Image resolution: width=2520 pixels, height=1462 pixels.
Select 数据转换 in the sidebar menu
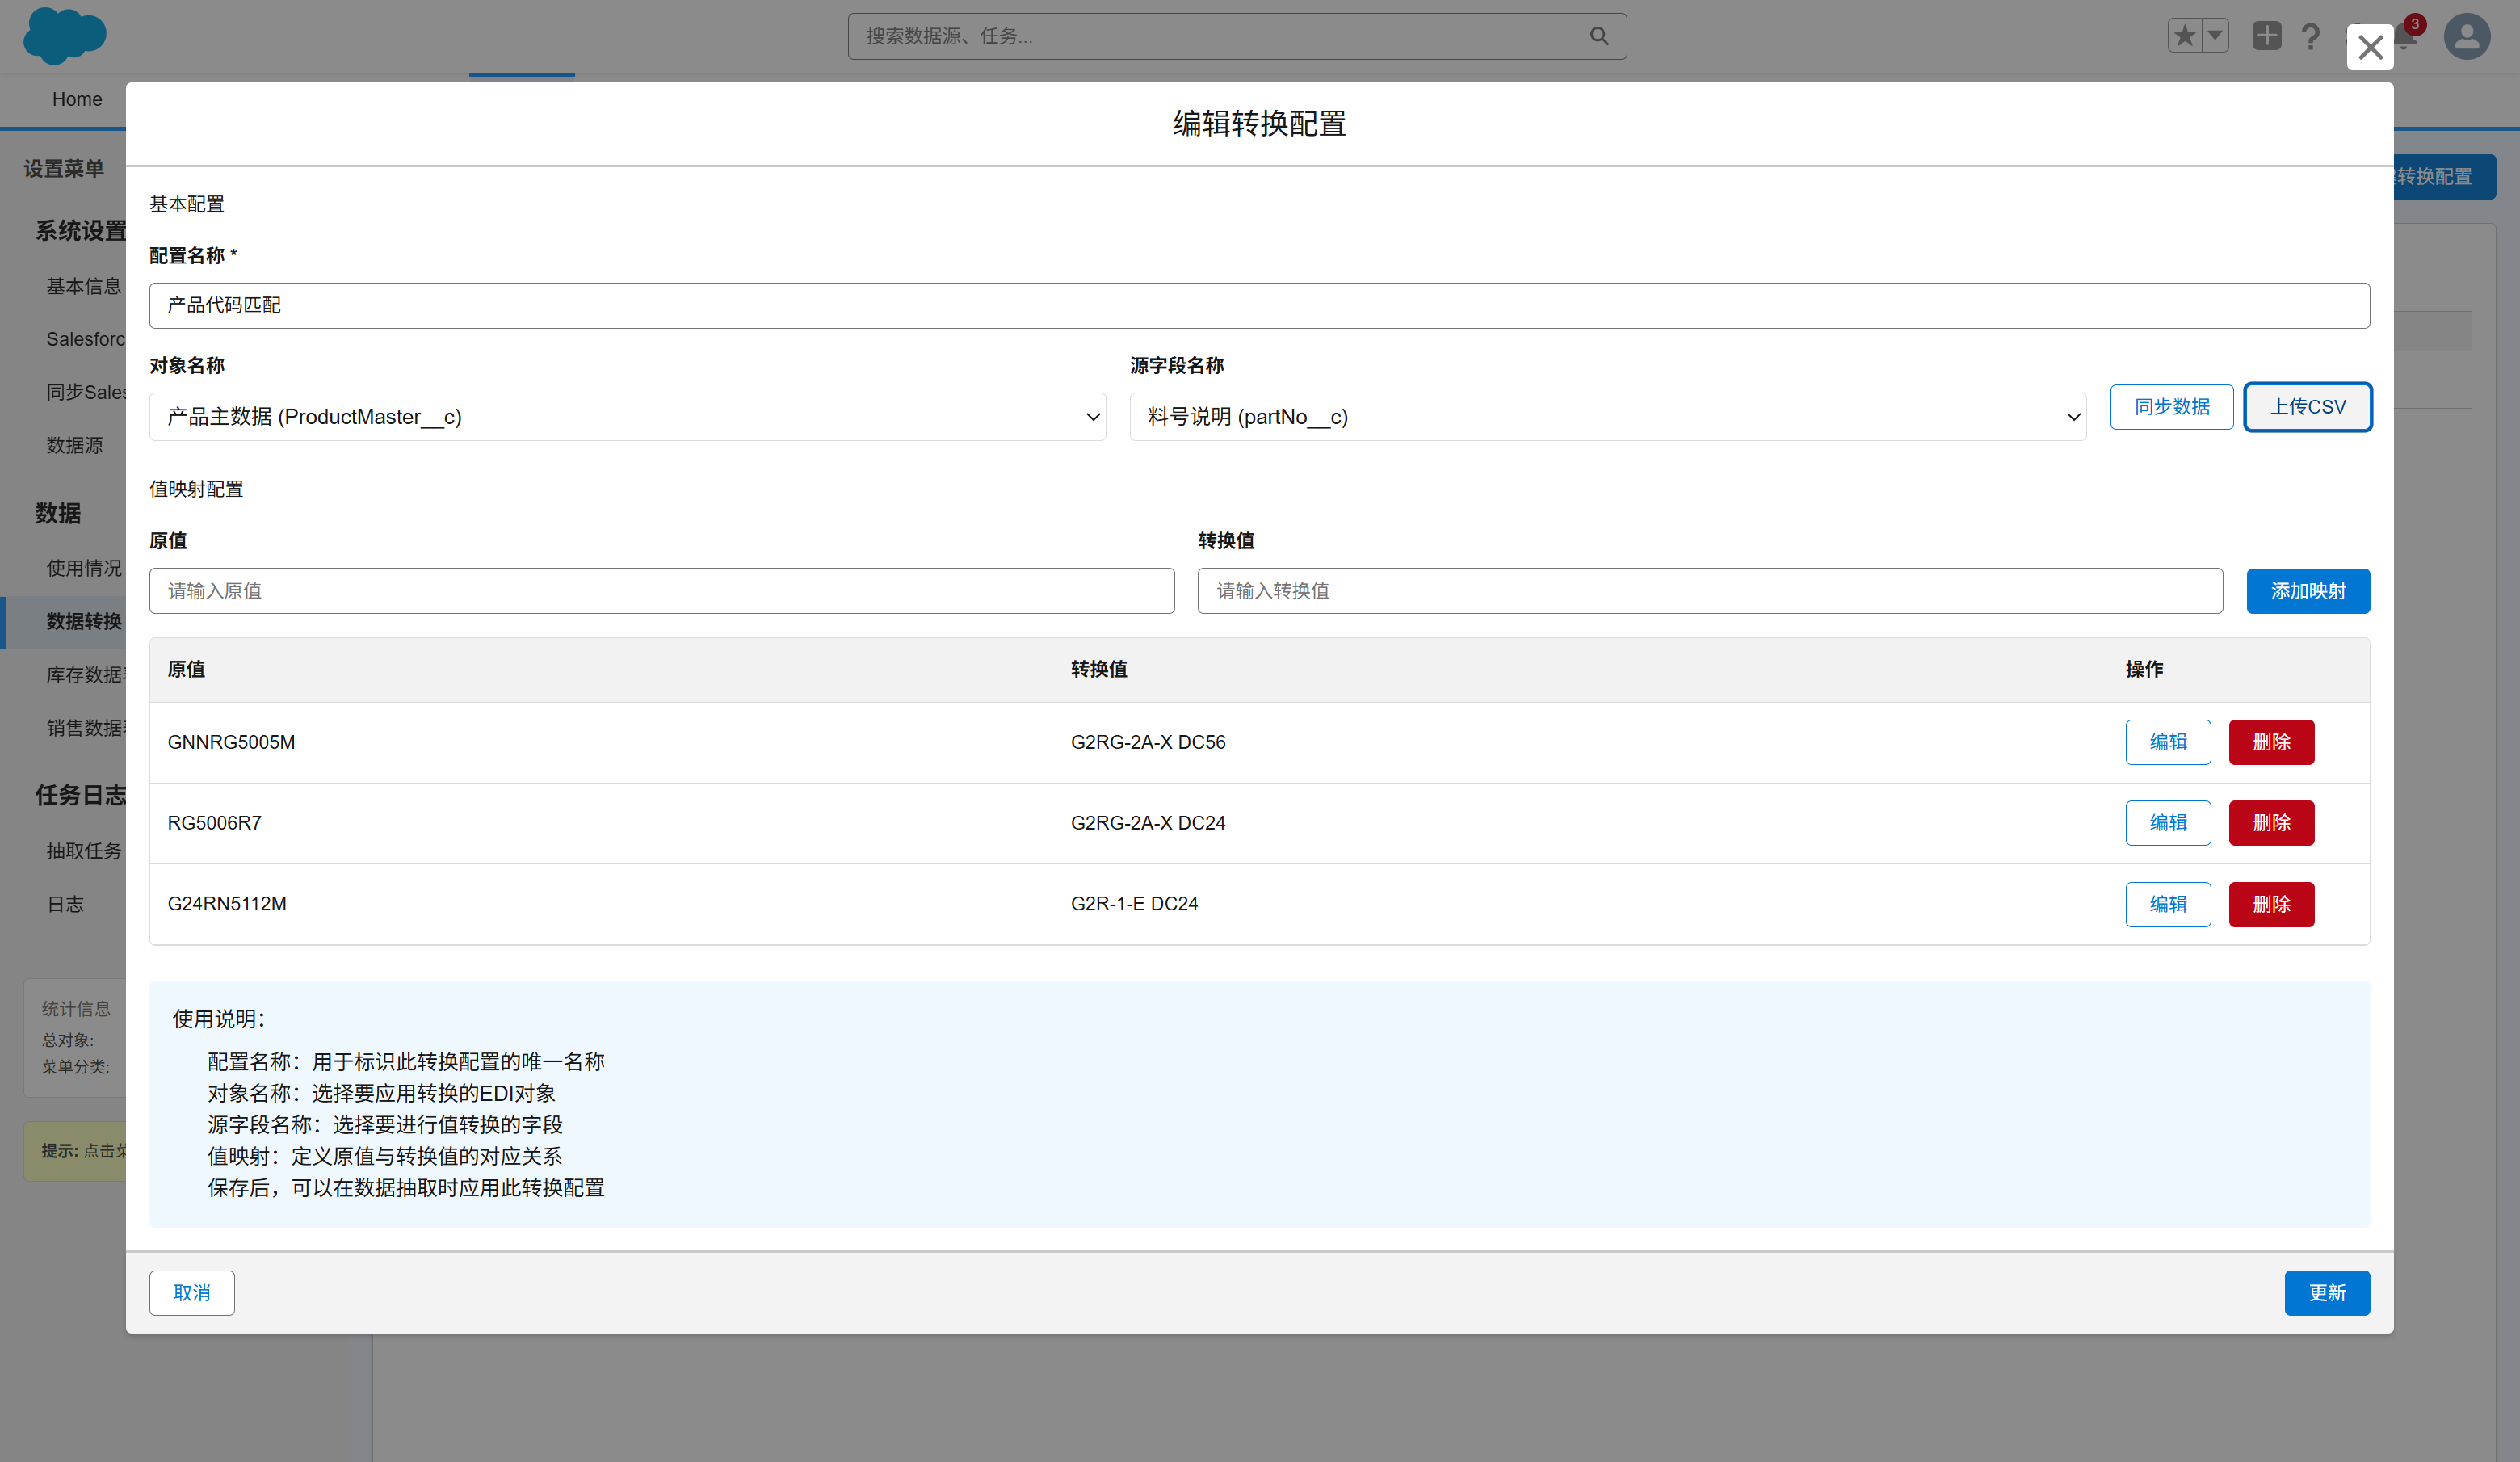pyautogui.click(x=83, y=622)
